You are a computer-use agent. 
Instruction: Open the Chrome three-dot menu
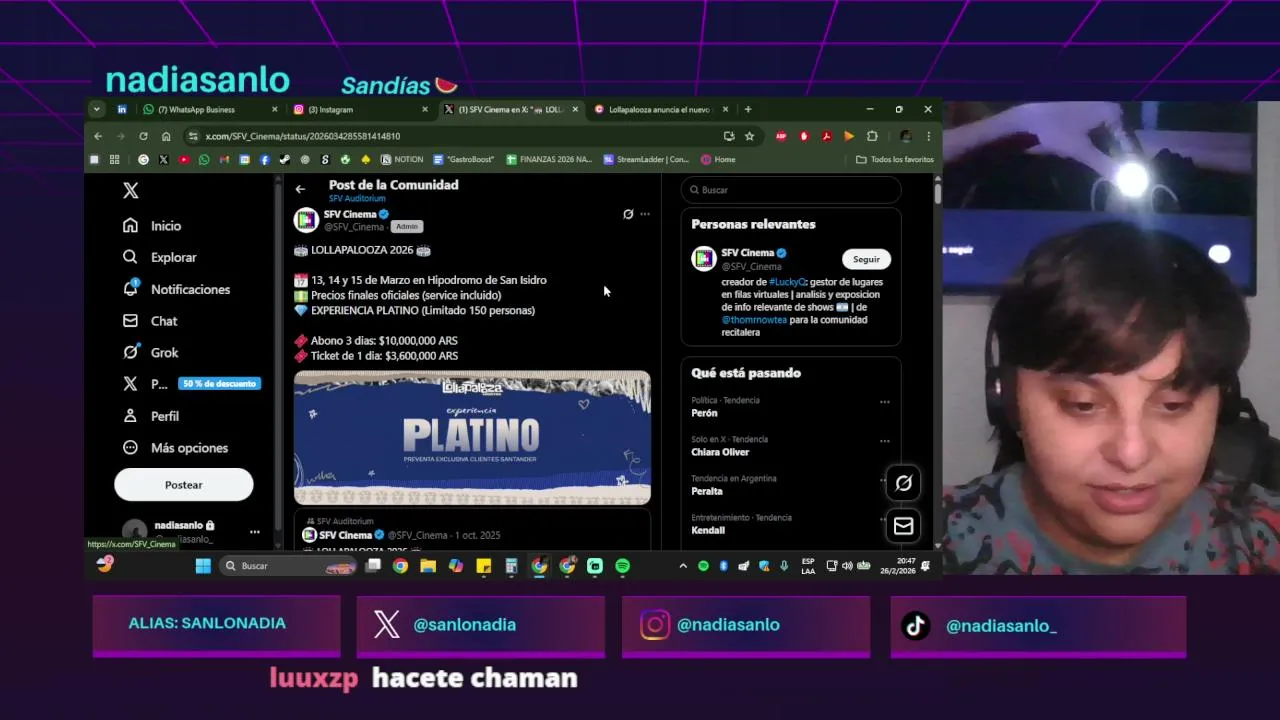[x=928, y=136]
